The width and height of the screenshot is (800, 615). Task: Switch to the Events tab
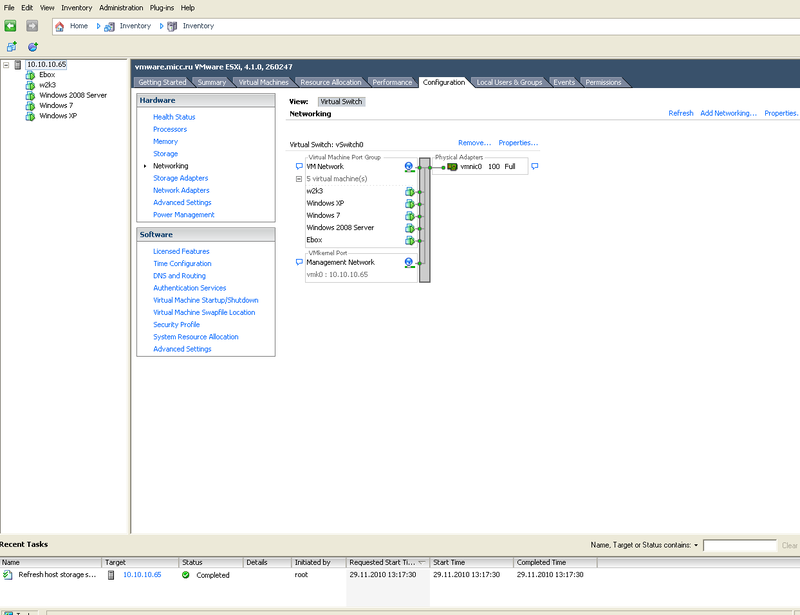564,82
